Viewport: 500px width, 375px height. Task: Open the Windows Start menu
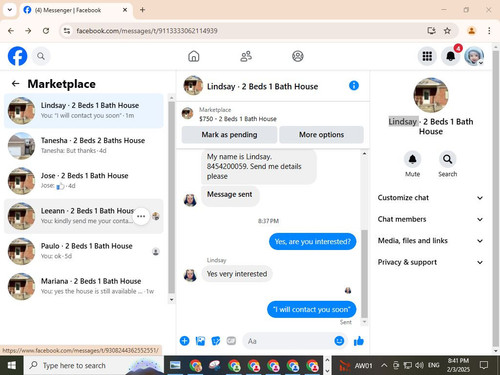click(12, 365)
